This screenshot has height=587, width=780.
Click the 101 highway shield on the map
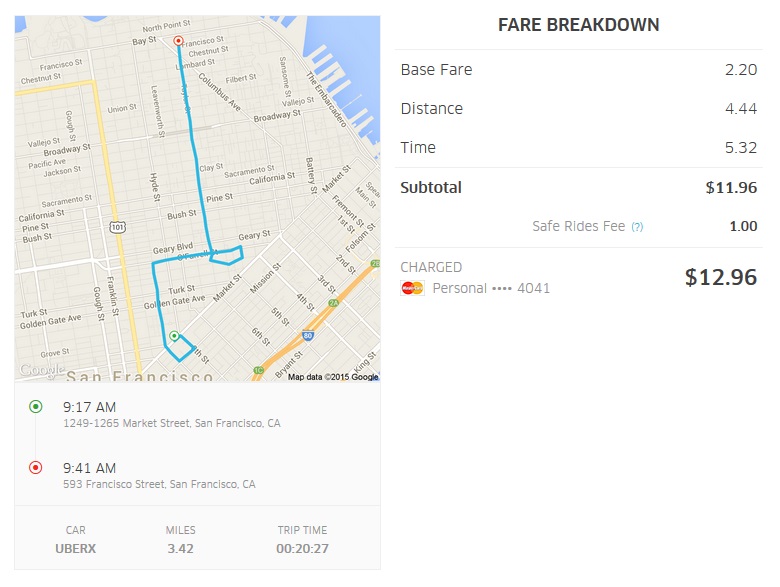click(x=119, y=227)
